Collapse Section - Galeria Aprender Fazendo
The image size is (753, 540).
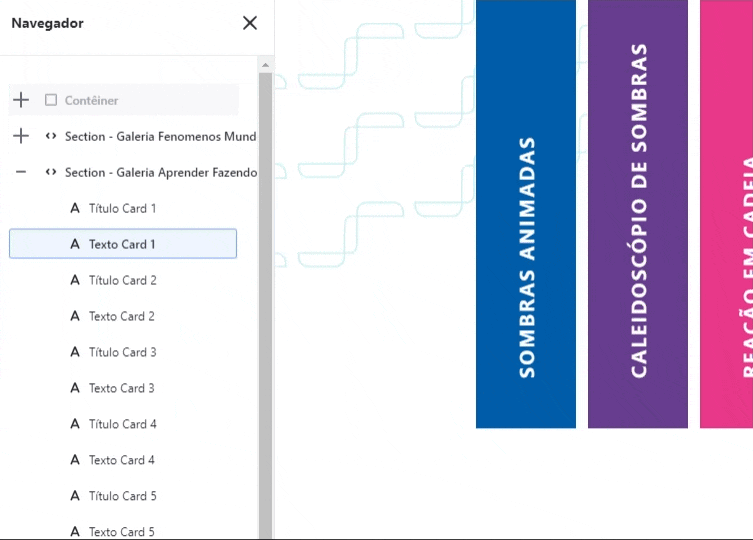[21, 172]
